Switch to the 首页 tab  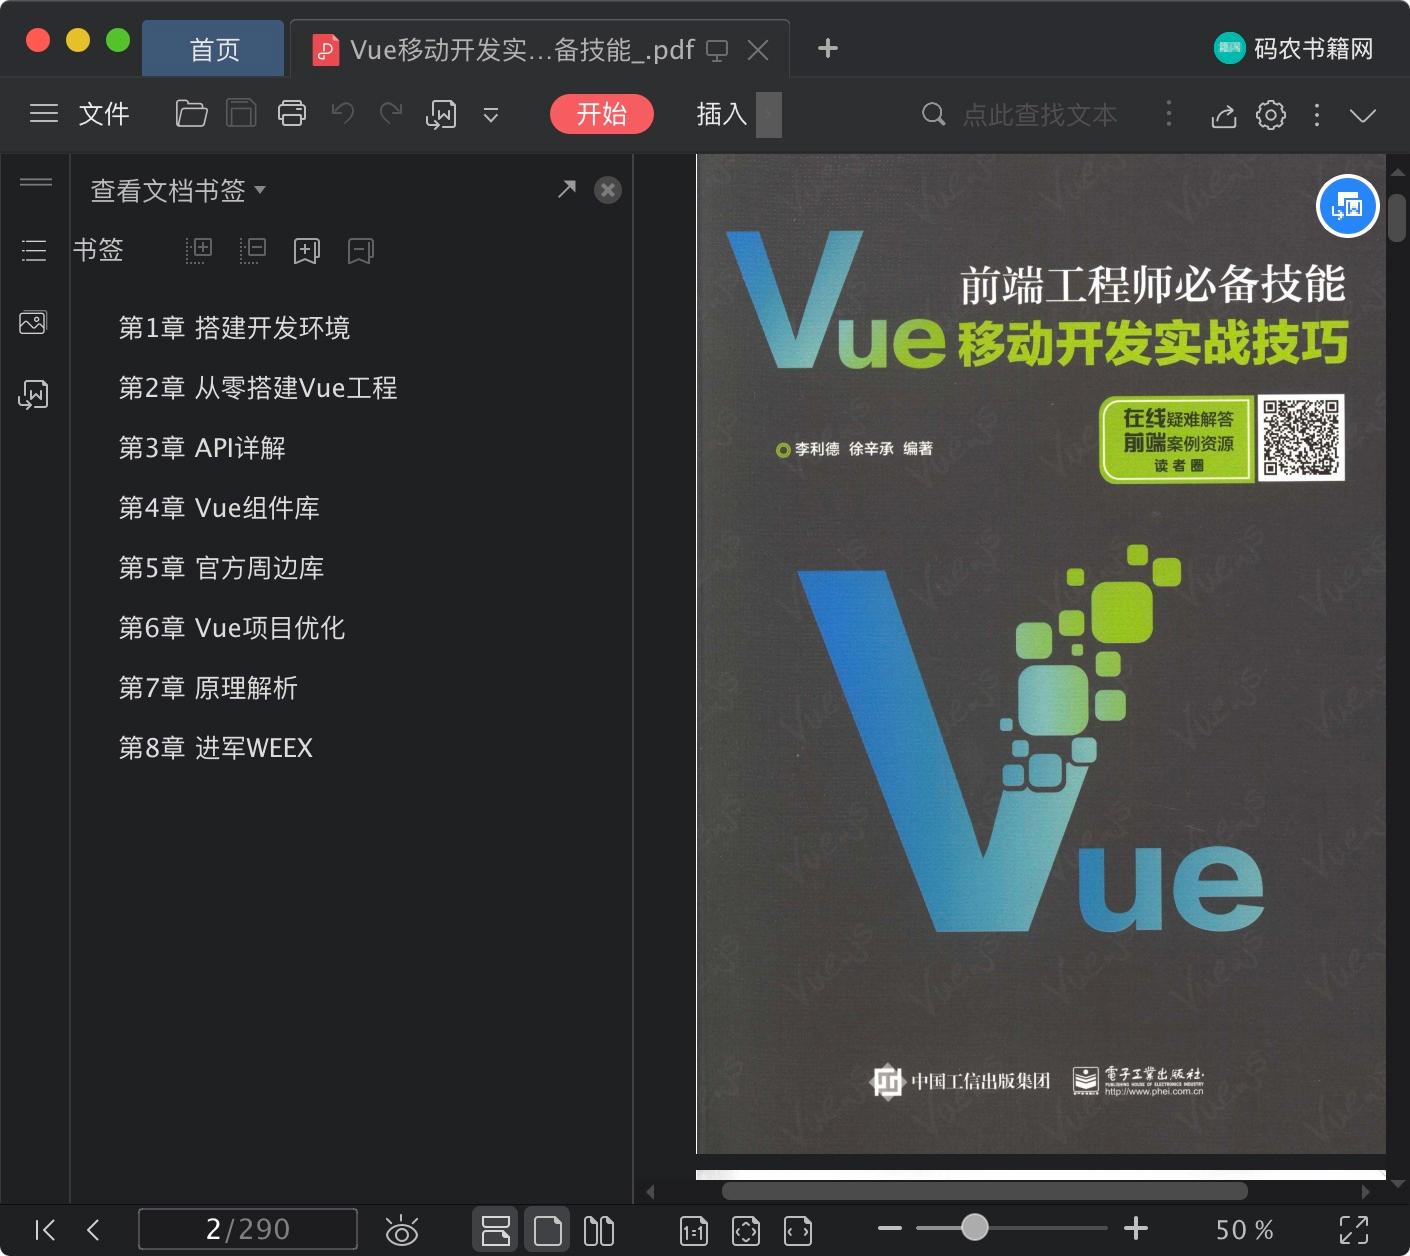(x=214, y=49)
